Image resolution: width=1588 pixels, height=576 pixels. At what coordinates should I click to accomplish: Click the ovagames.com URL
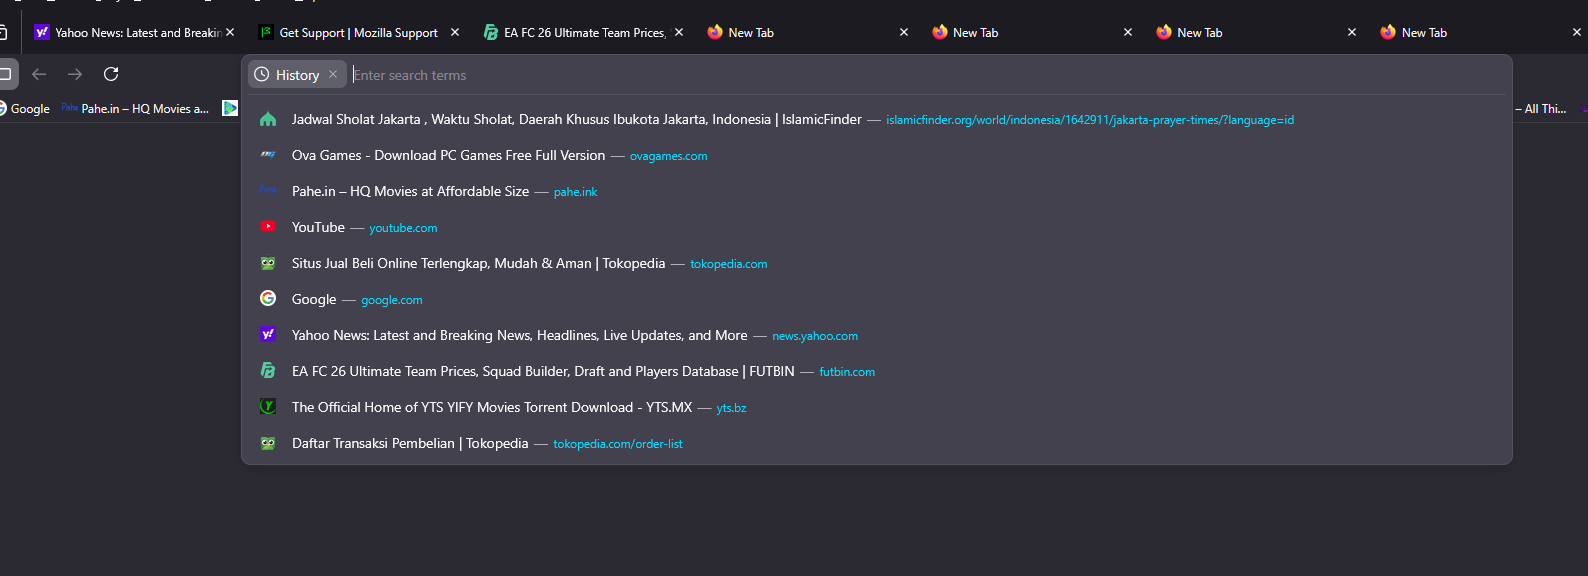pos(669,156)
